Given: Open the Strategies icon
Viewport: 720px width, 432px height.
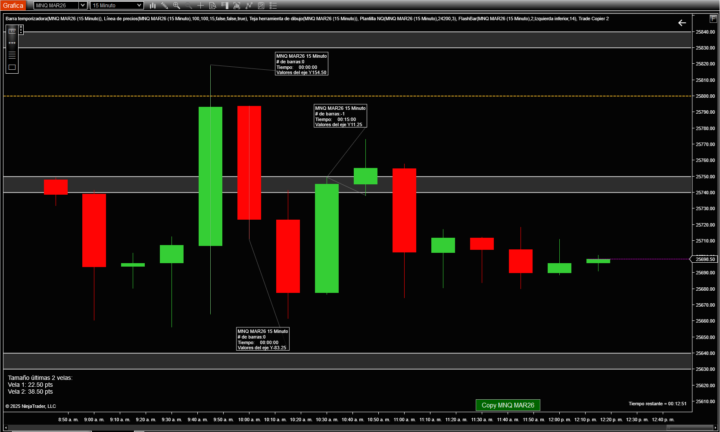Looking at the screenshot, I should [x=261, y=6].
